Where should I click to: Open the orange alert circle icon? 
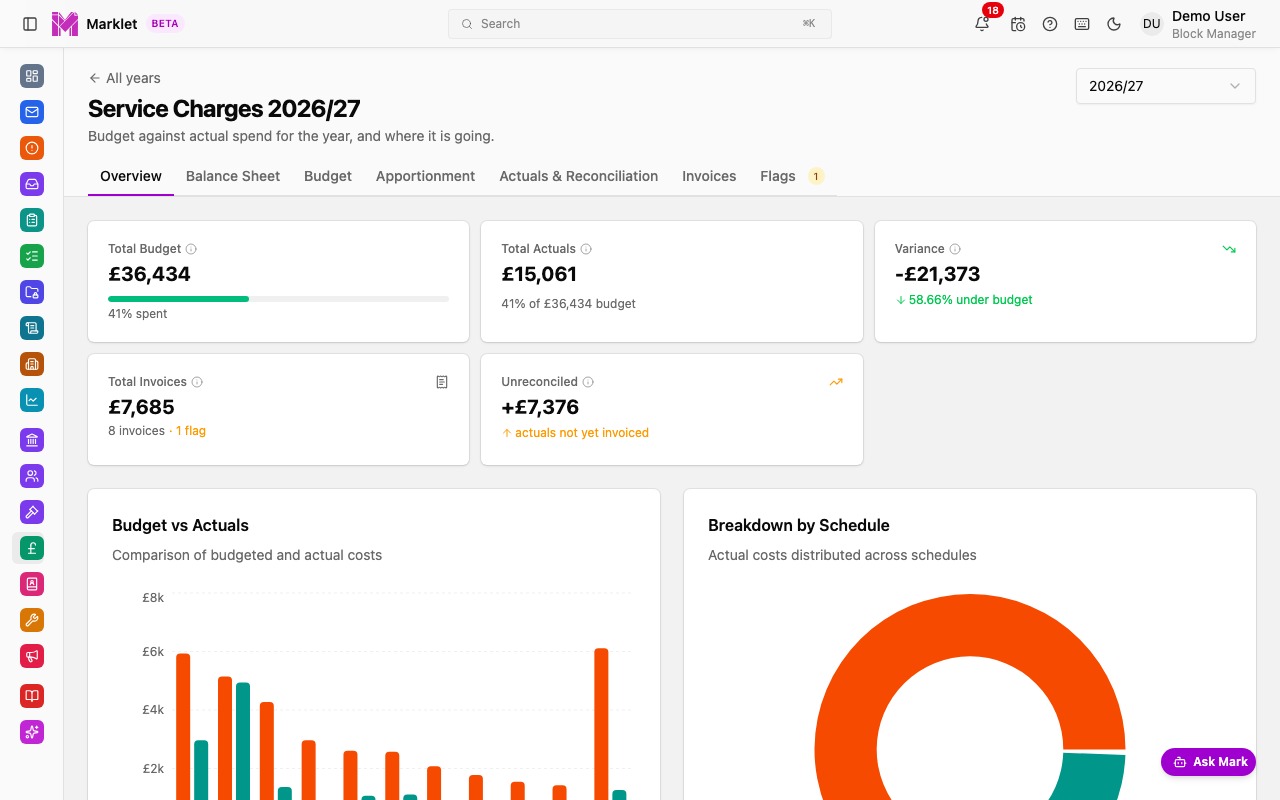tap(32, 148)
